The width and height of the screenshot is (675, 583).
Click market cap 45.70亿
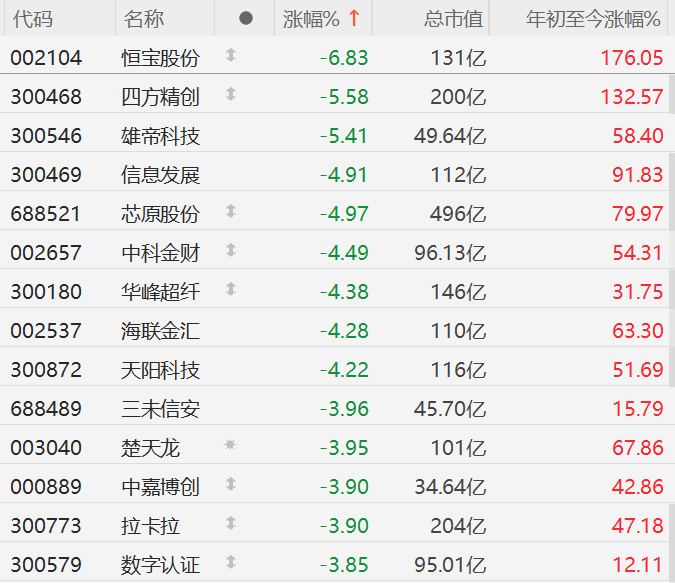(450, 409)
